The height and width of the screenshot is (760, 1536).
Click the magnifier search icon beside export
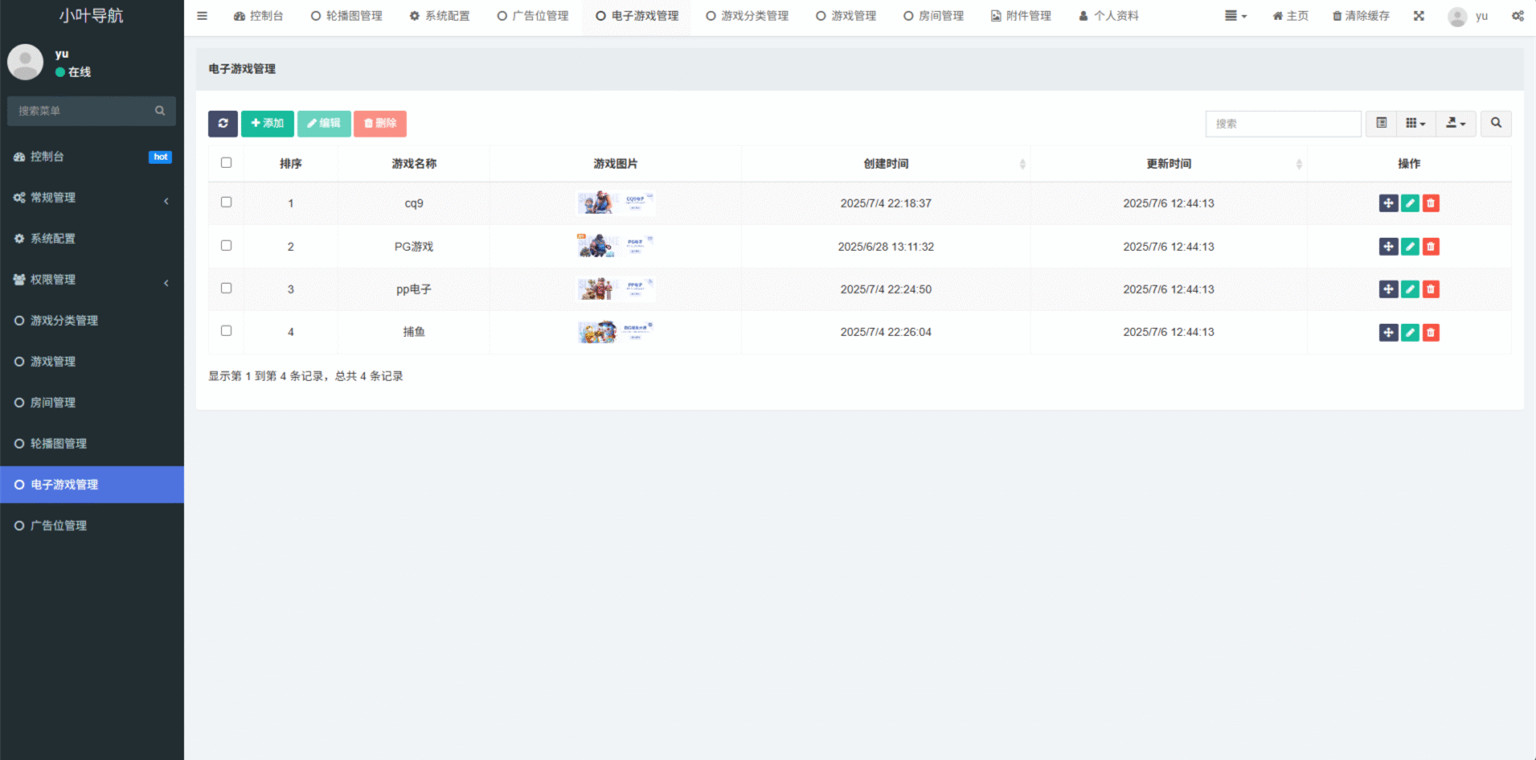point(1496,123)
